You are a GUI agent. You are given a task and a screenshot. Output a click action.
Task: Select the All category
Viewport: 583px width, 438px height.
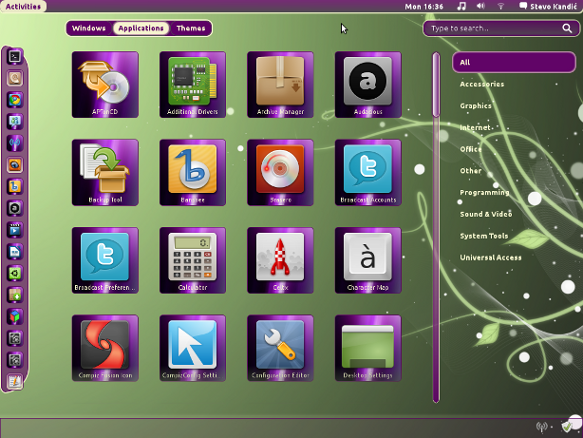pyautogui.click(x=514, y=62)
